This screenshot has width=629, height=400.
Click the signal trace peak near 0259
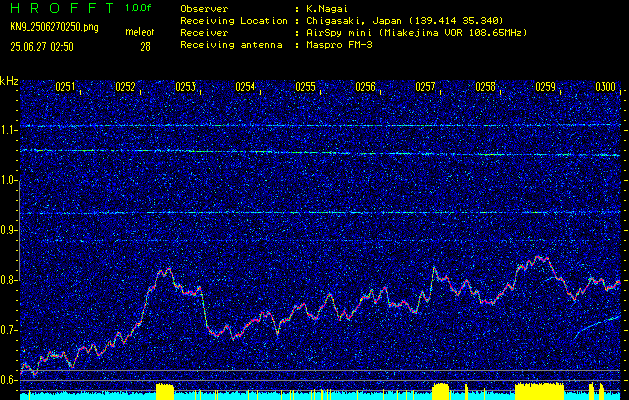pyautogui.click(x=540, y=258)
